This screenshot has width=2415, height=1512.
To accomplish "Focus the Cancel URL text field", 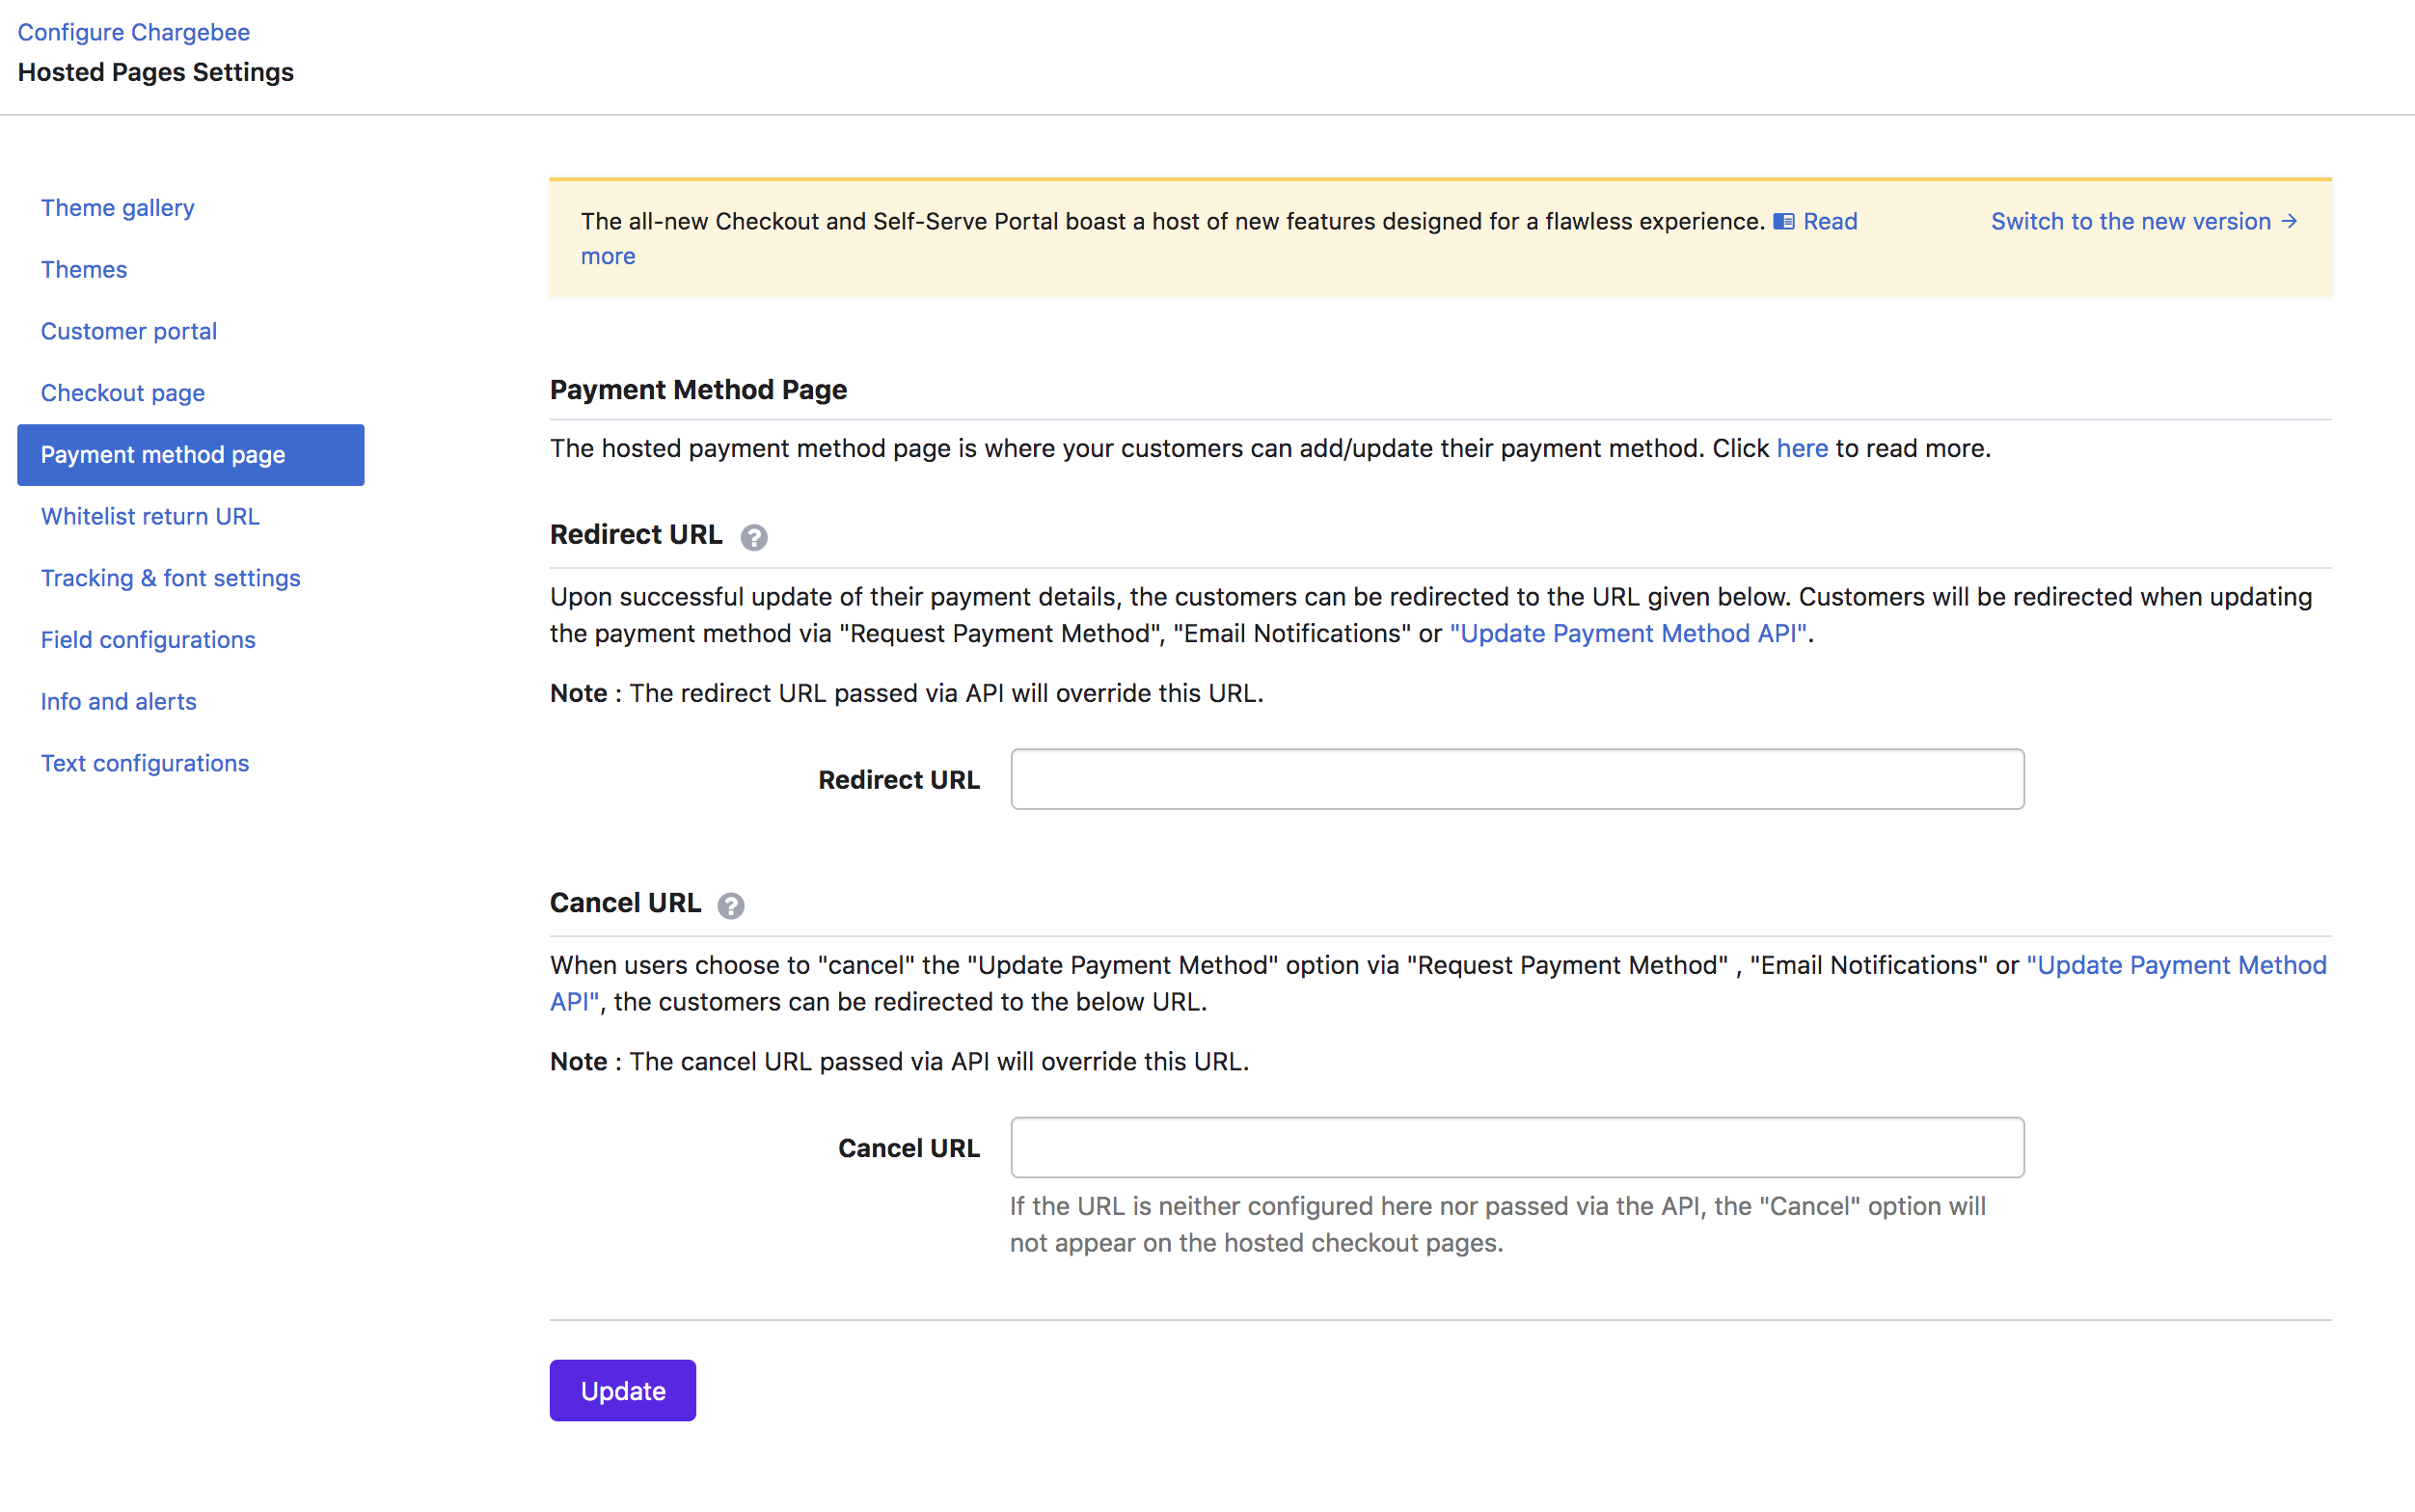I will point(1516,1147).
